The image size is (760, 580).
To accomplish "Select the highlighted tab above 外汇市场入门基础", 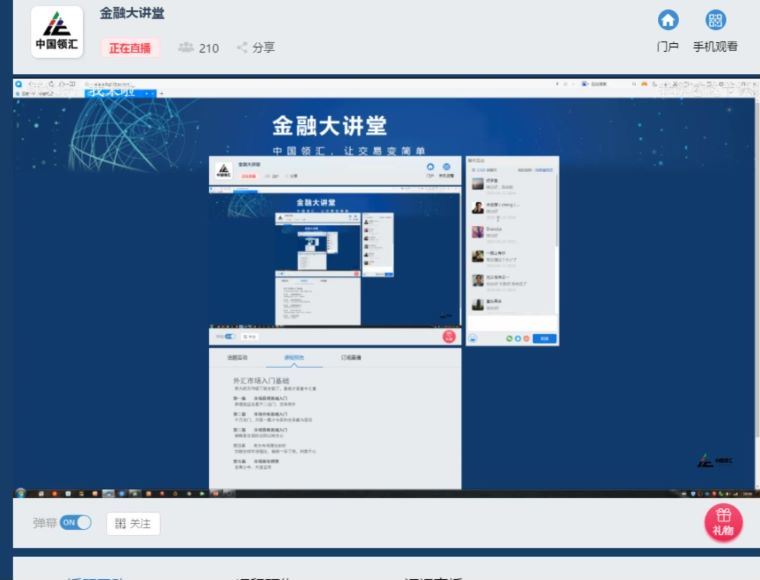I will 294,358.
